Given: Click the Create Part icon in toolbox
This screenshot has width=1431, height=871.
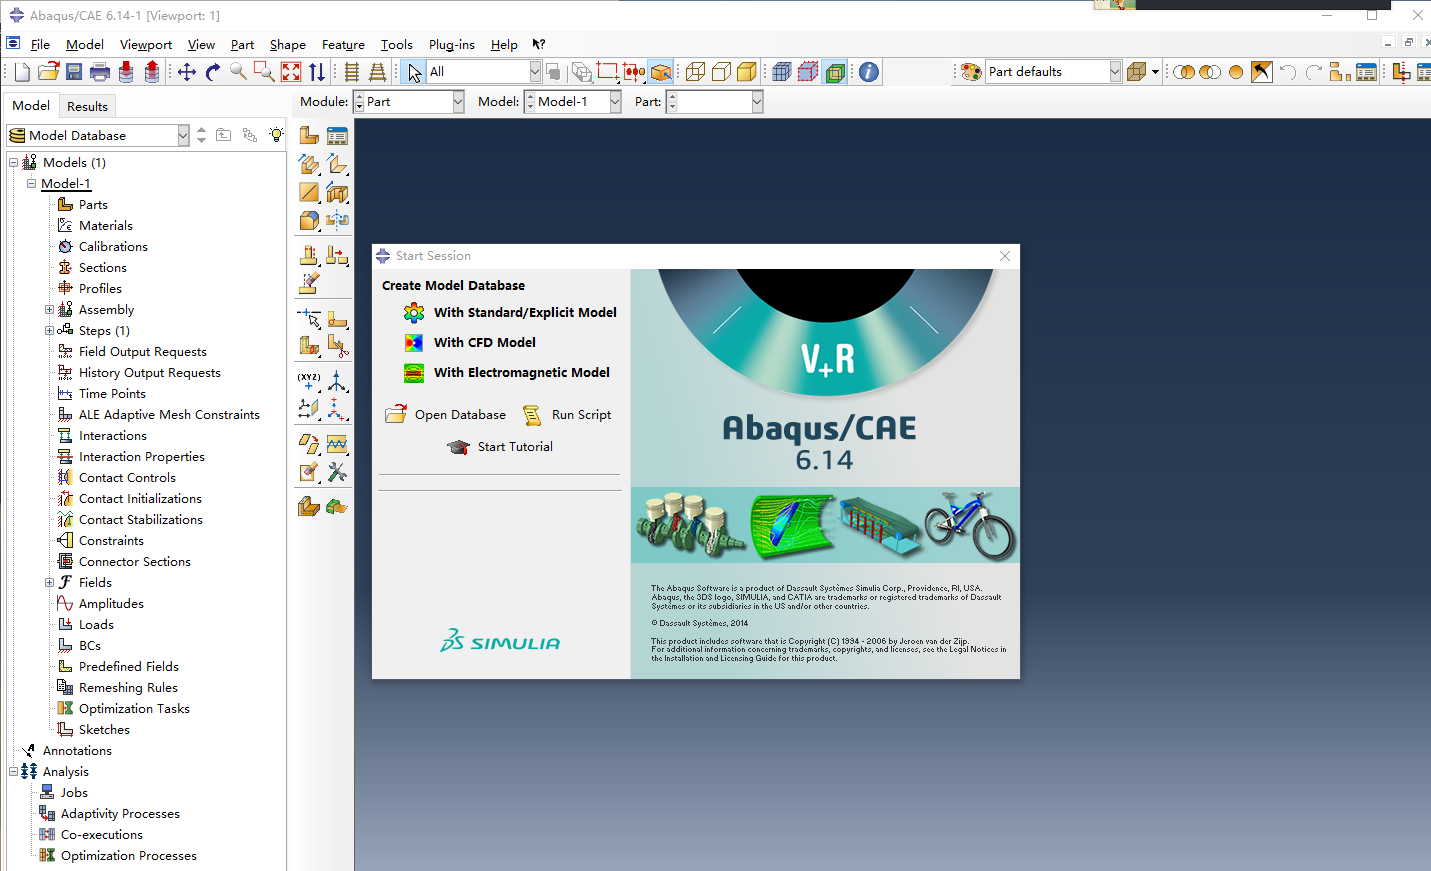Looking at the screenshot, I should point(309,136).
